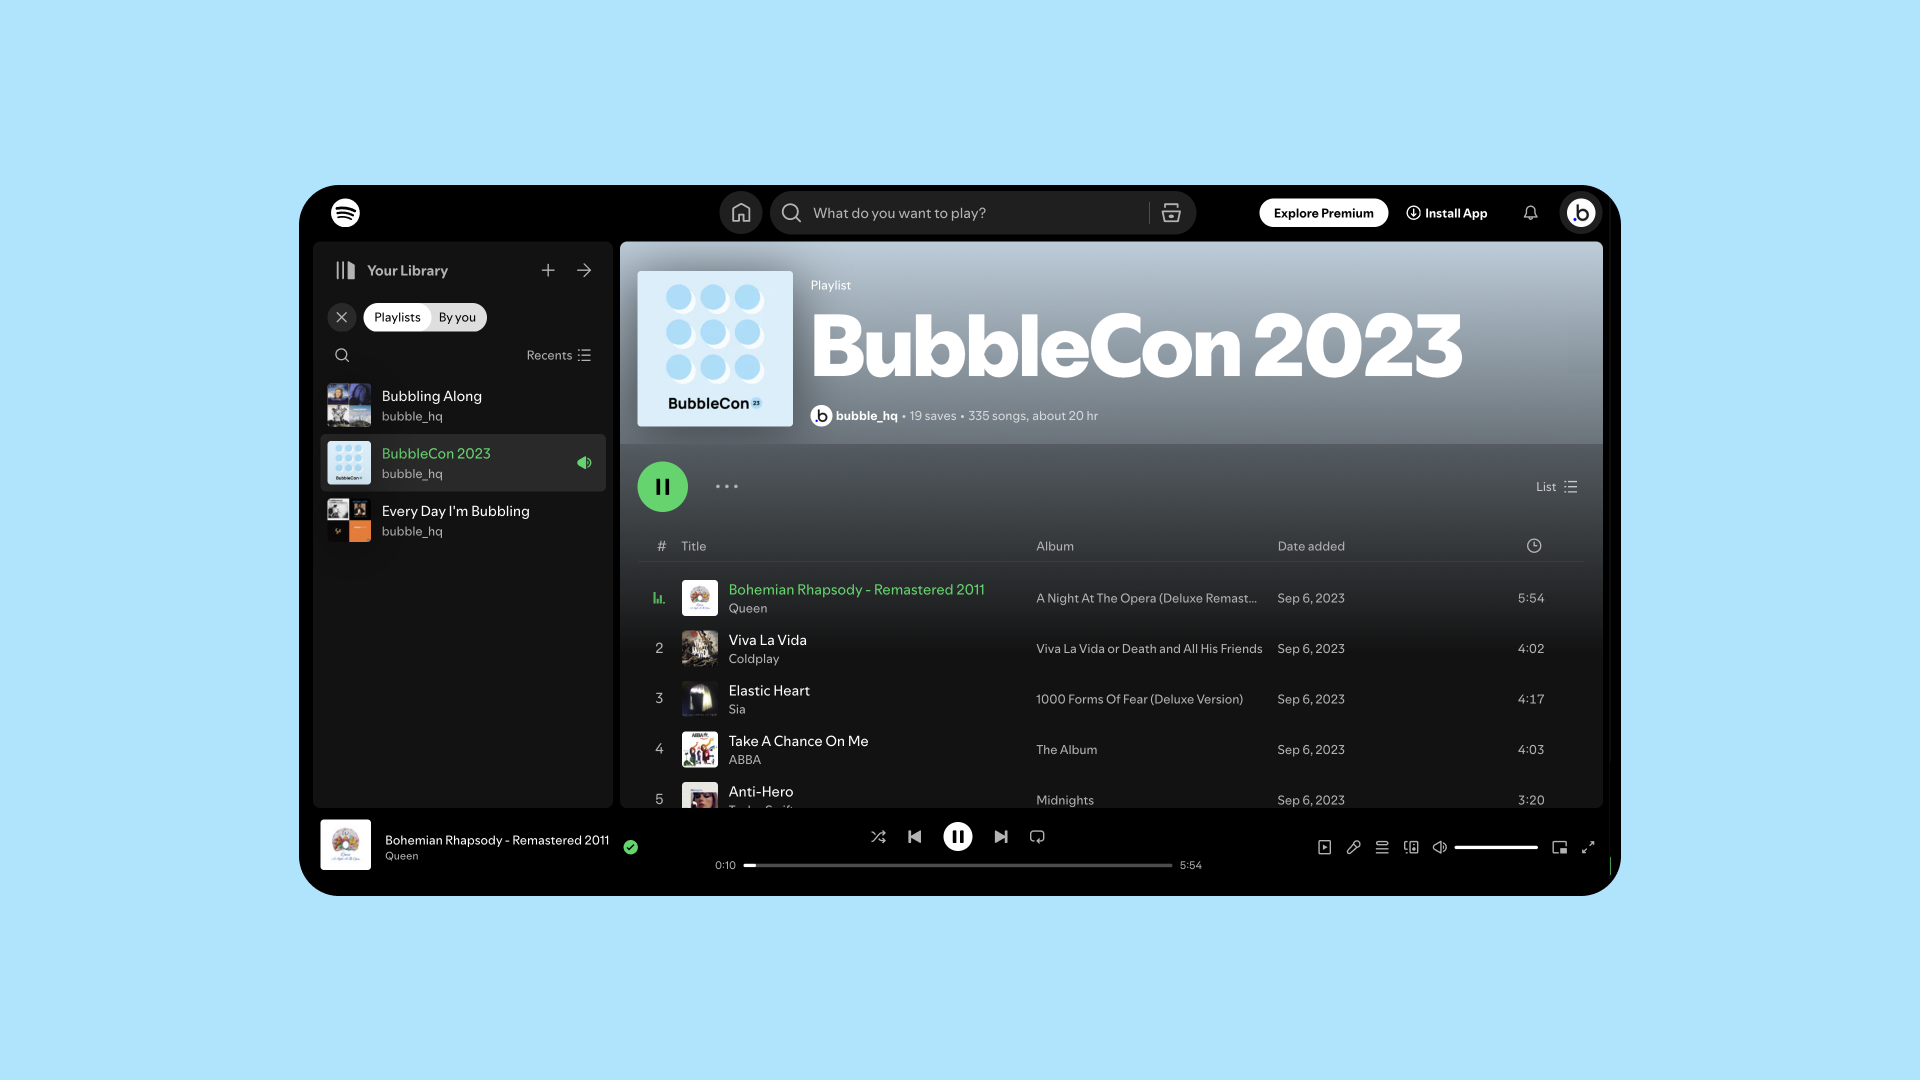Click the Install App button
The height and width of the screenshot is (1080, 1920).
(x=1447, y=212)
